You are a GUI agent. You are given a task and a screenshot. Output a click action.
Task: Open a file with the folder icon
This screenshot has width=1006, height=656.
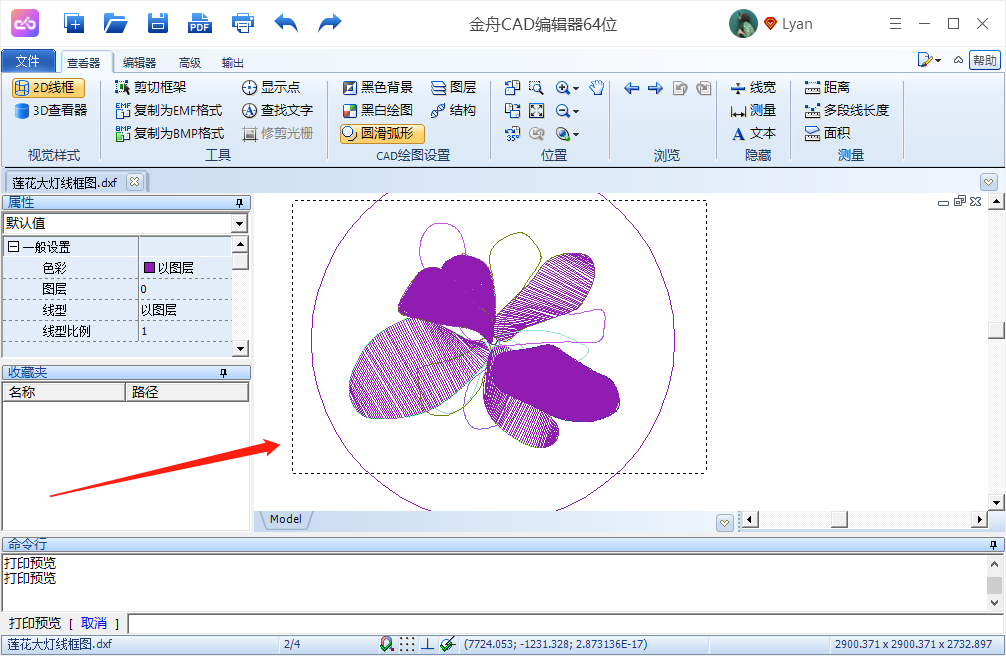click(116, 23)
